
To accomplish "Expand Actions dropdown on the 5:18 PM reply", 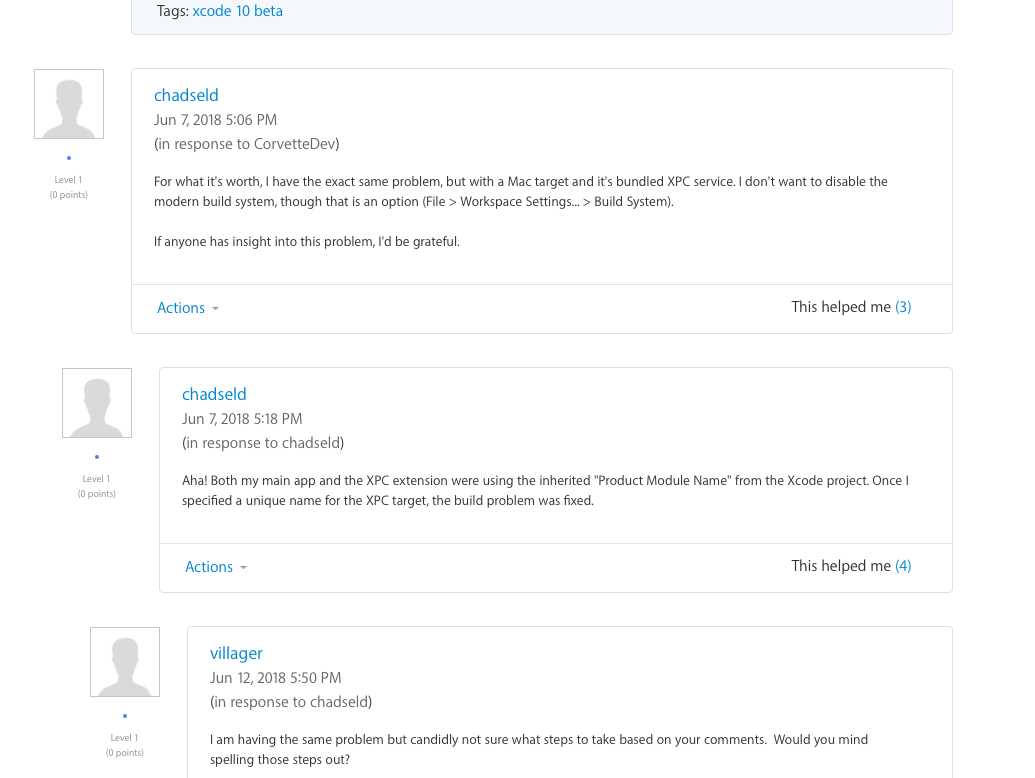I will [216, 567].
